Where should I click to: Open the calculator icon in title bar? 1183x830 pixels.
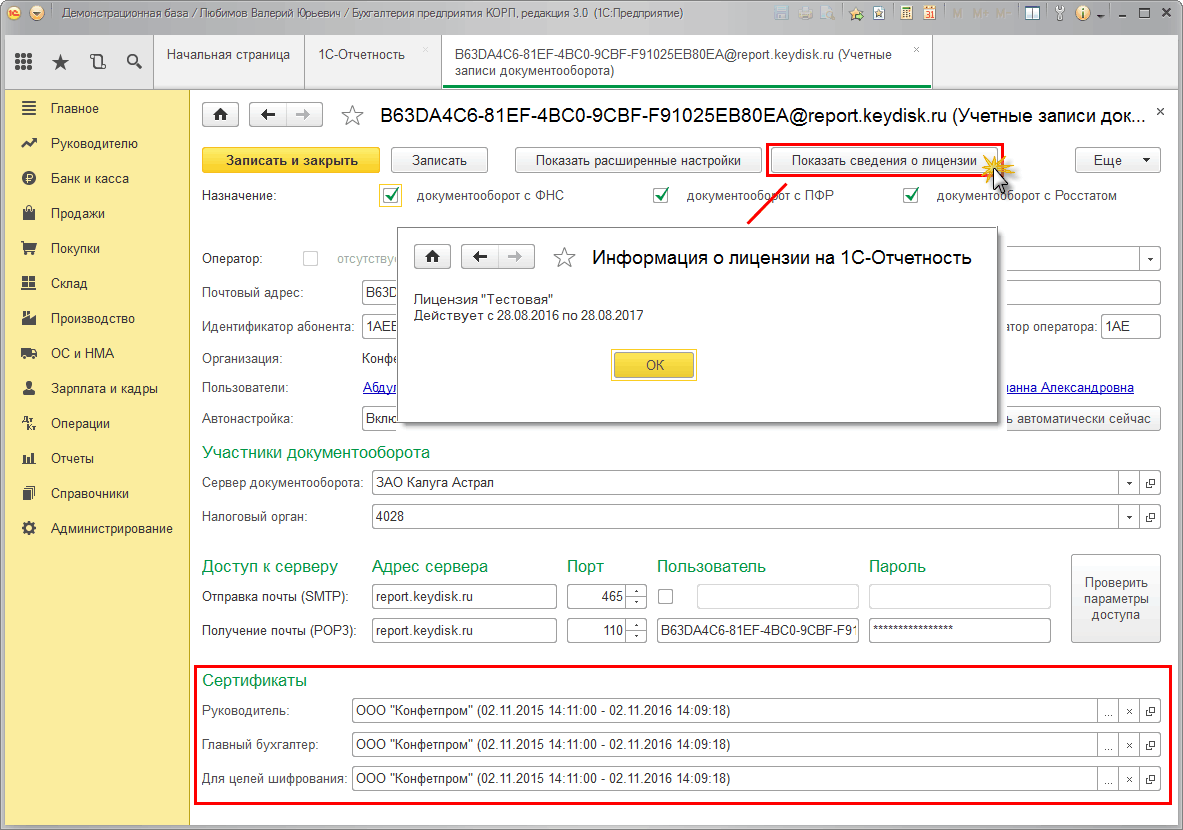(906, 14)
